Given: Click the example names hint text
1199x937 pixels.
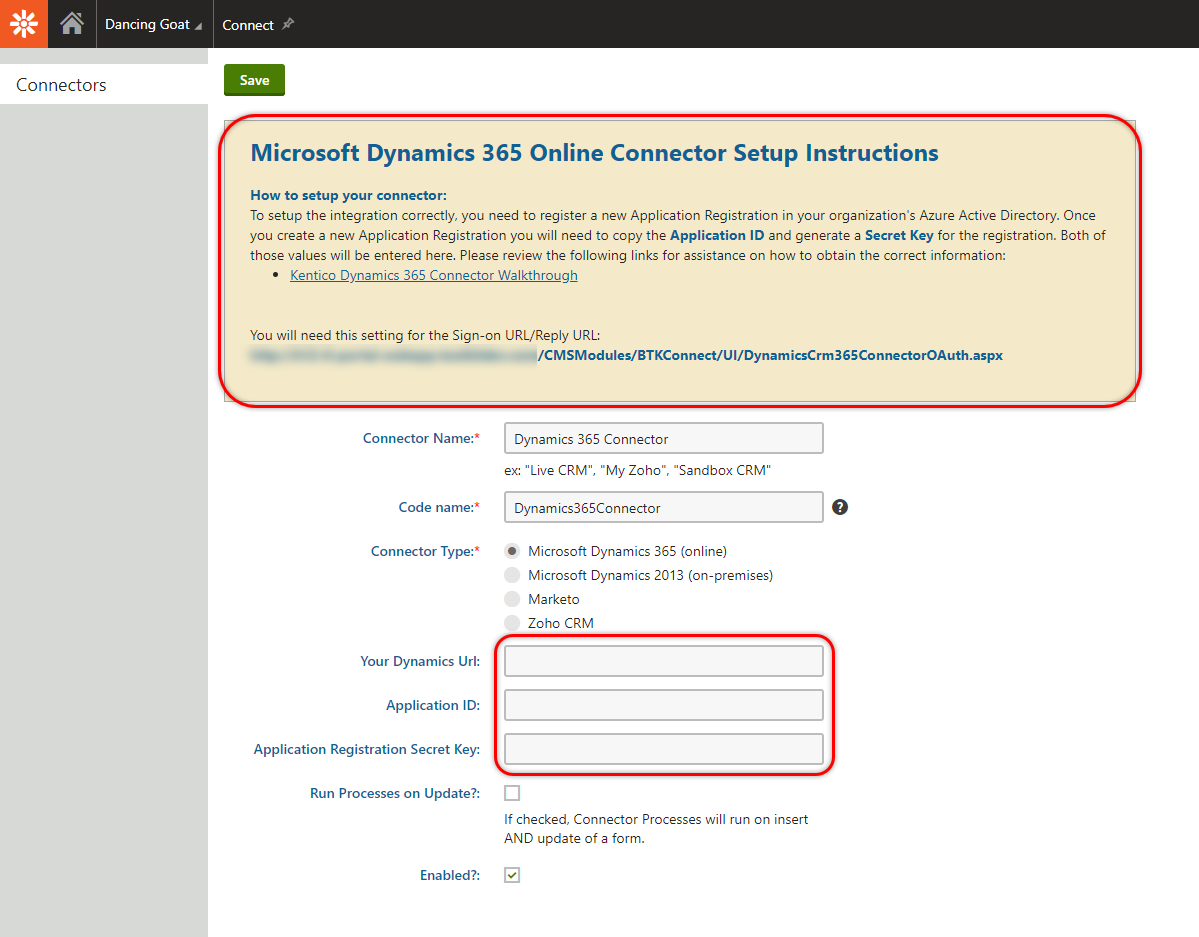Looking at the screenshot, I should (x=637, y=470).
